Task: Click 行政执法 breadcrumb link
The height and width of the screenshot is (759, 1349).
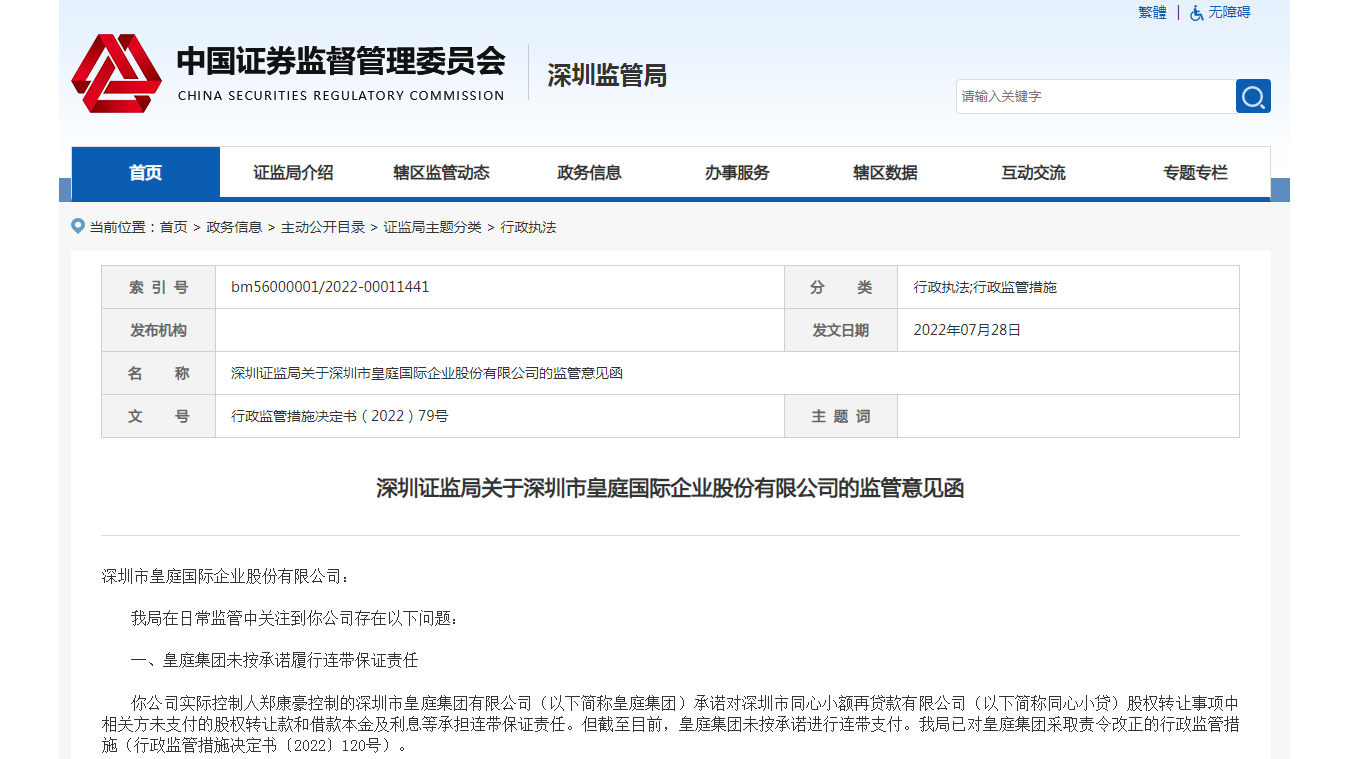Action: [528, 227]
